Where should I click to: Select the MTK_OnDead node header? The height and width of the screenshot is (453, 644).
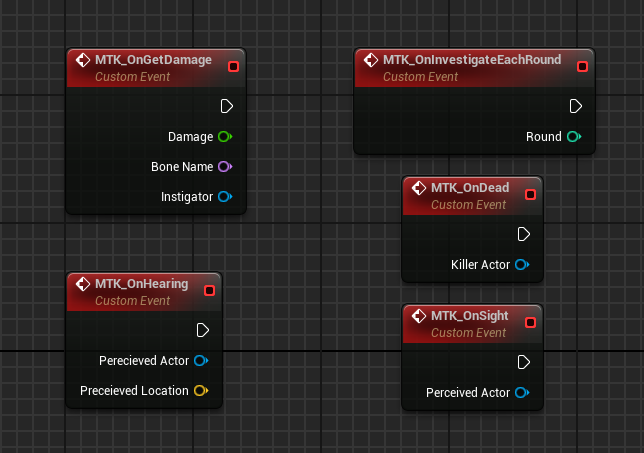click(x=468, y=188)
